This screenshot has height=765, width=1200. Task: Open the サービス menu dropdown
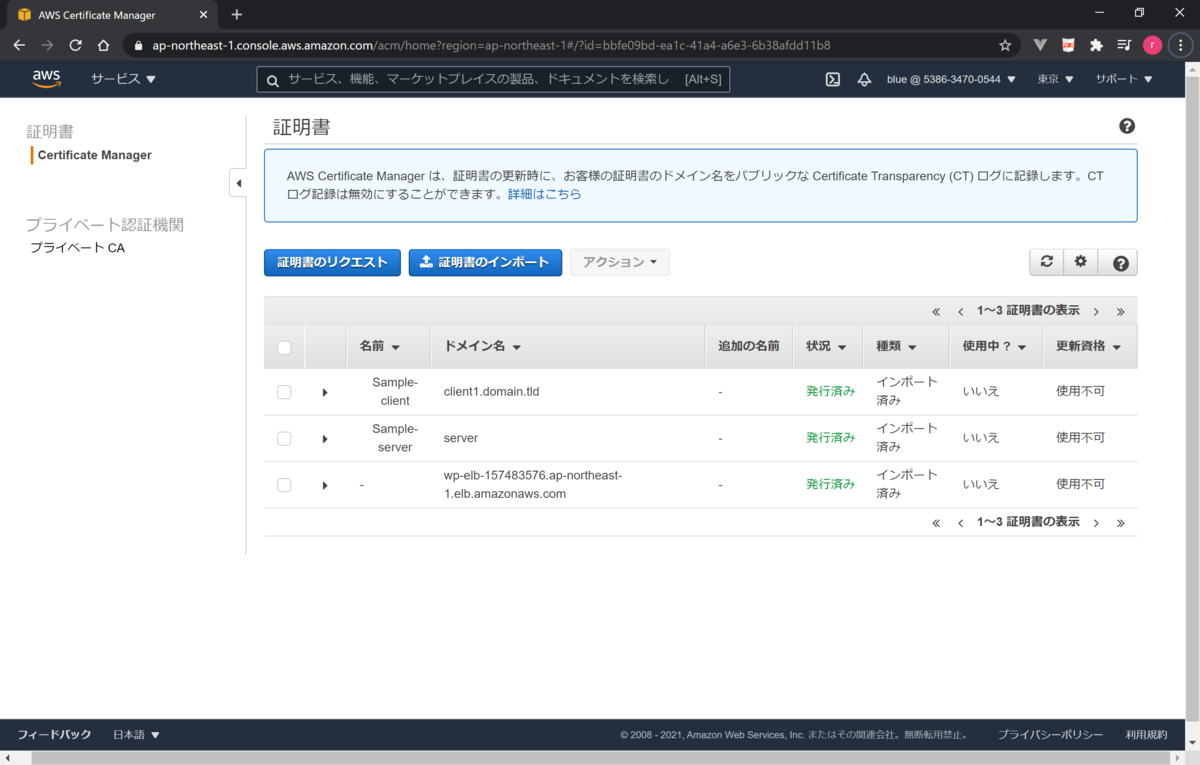pyautogui.click(x=123, y=79)
